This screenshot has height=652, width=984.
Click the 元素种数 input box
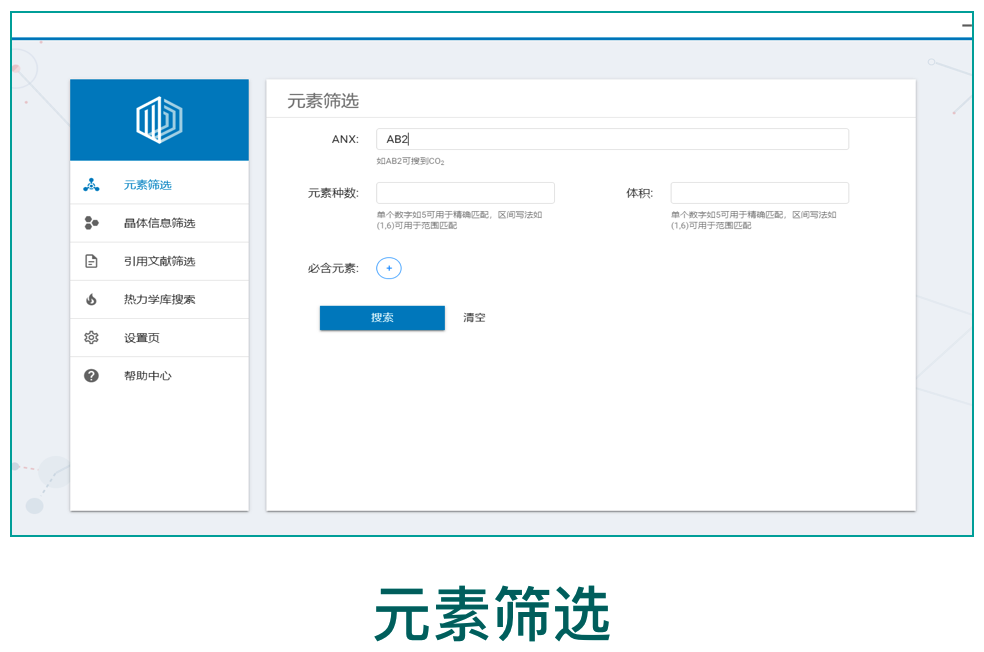click(x=465, y=193)
